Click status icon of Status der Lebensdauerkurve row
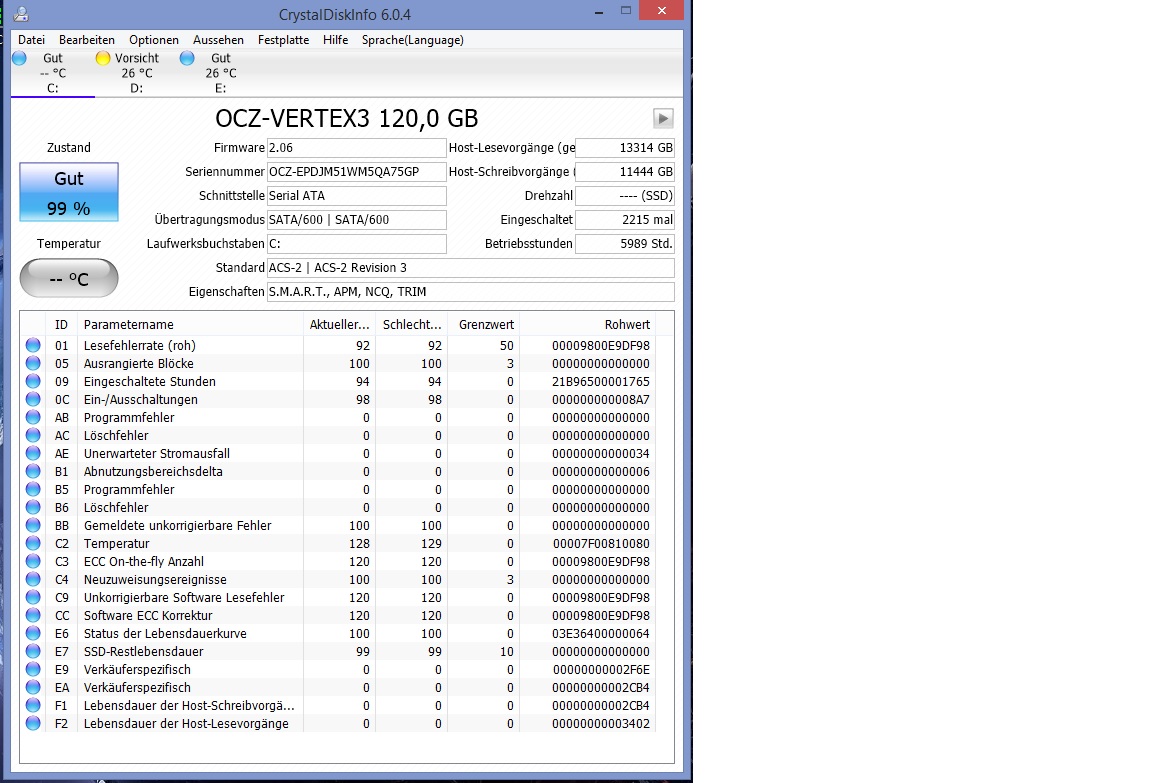The height and width of the screenshot is (783, 1152). [33, 633]
